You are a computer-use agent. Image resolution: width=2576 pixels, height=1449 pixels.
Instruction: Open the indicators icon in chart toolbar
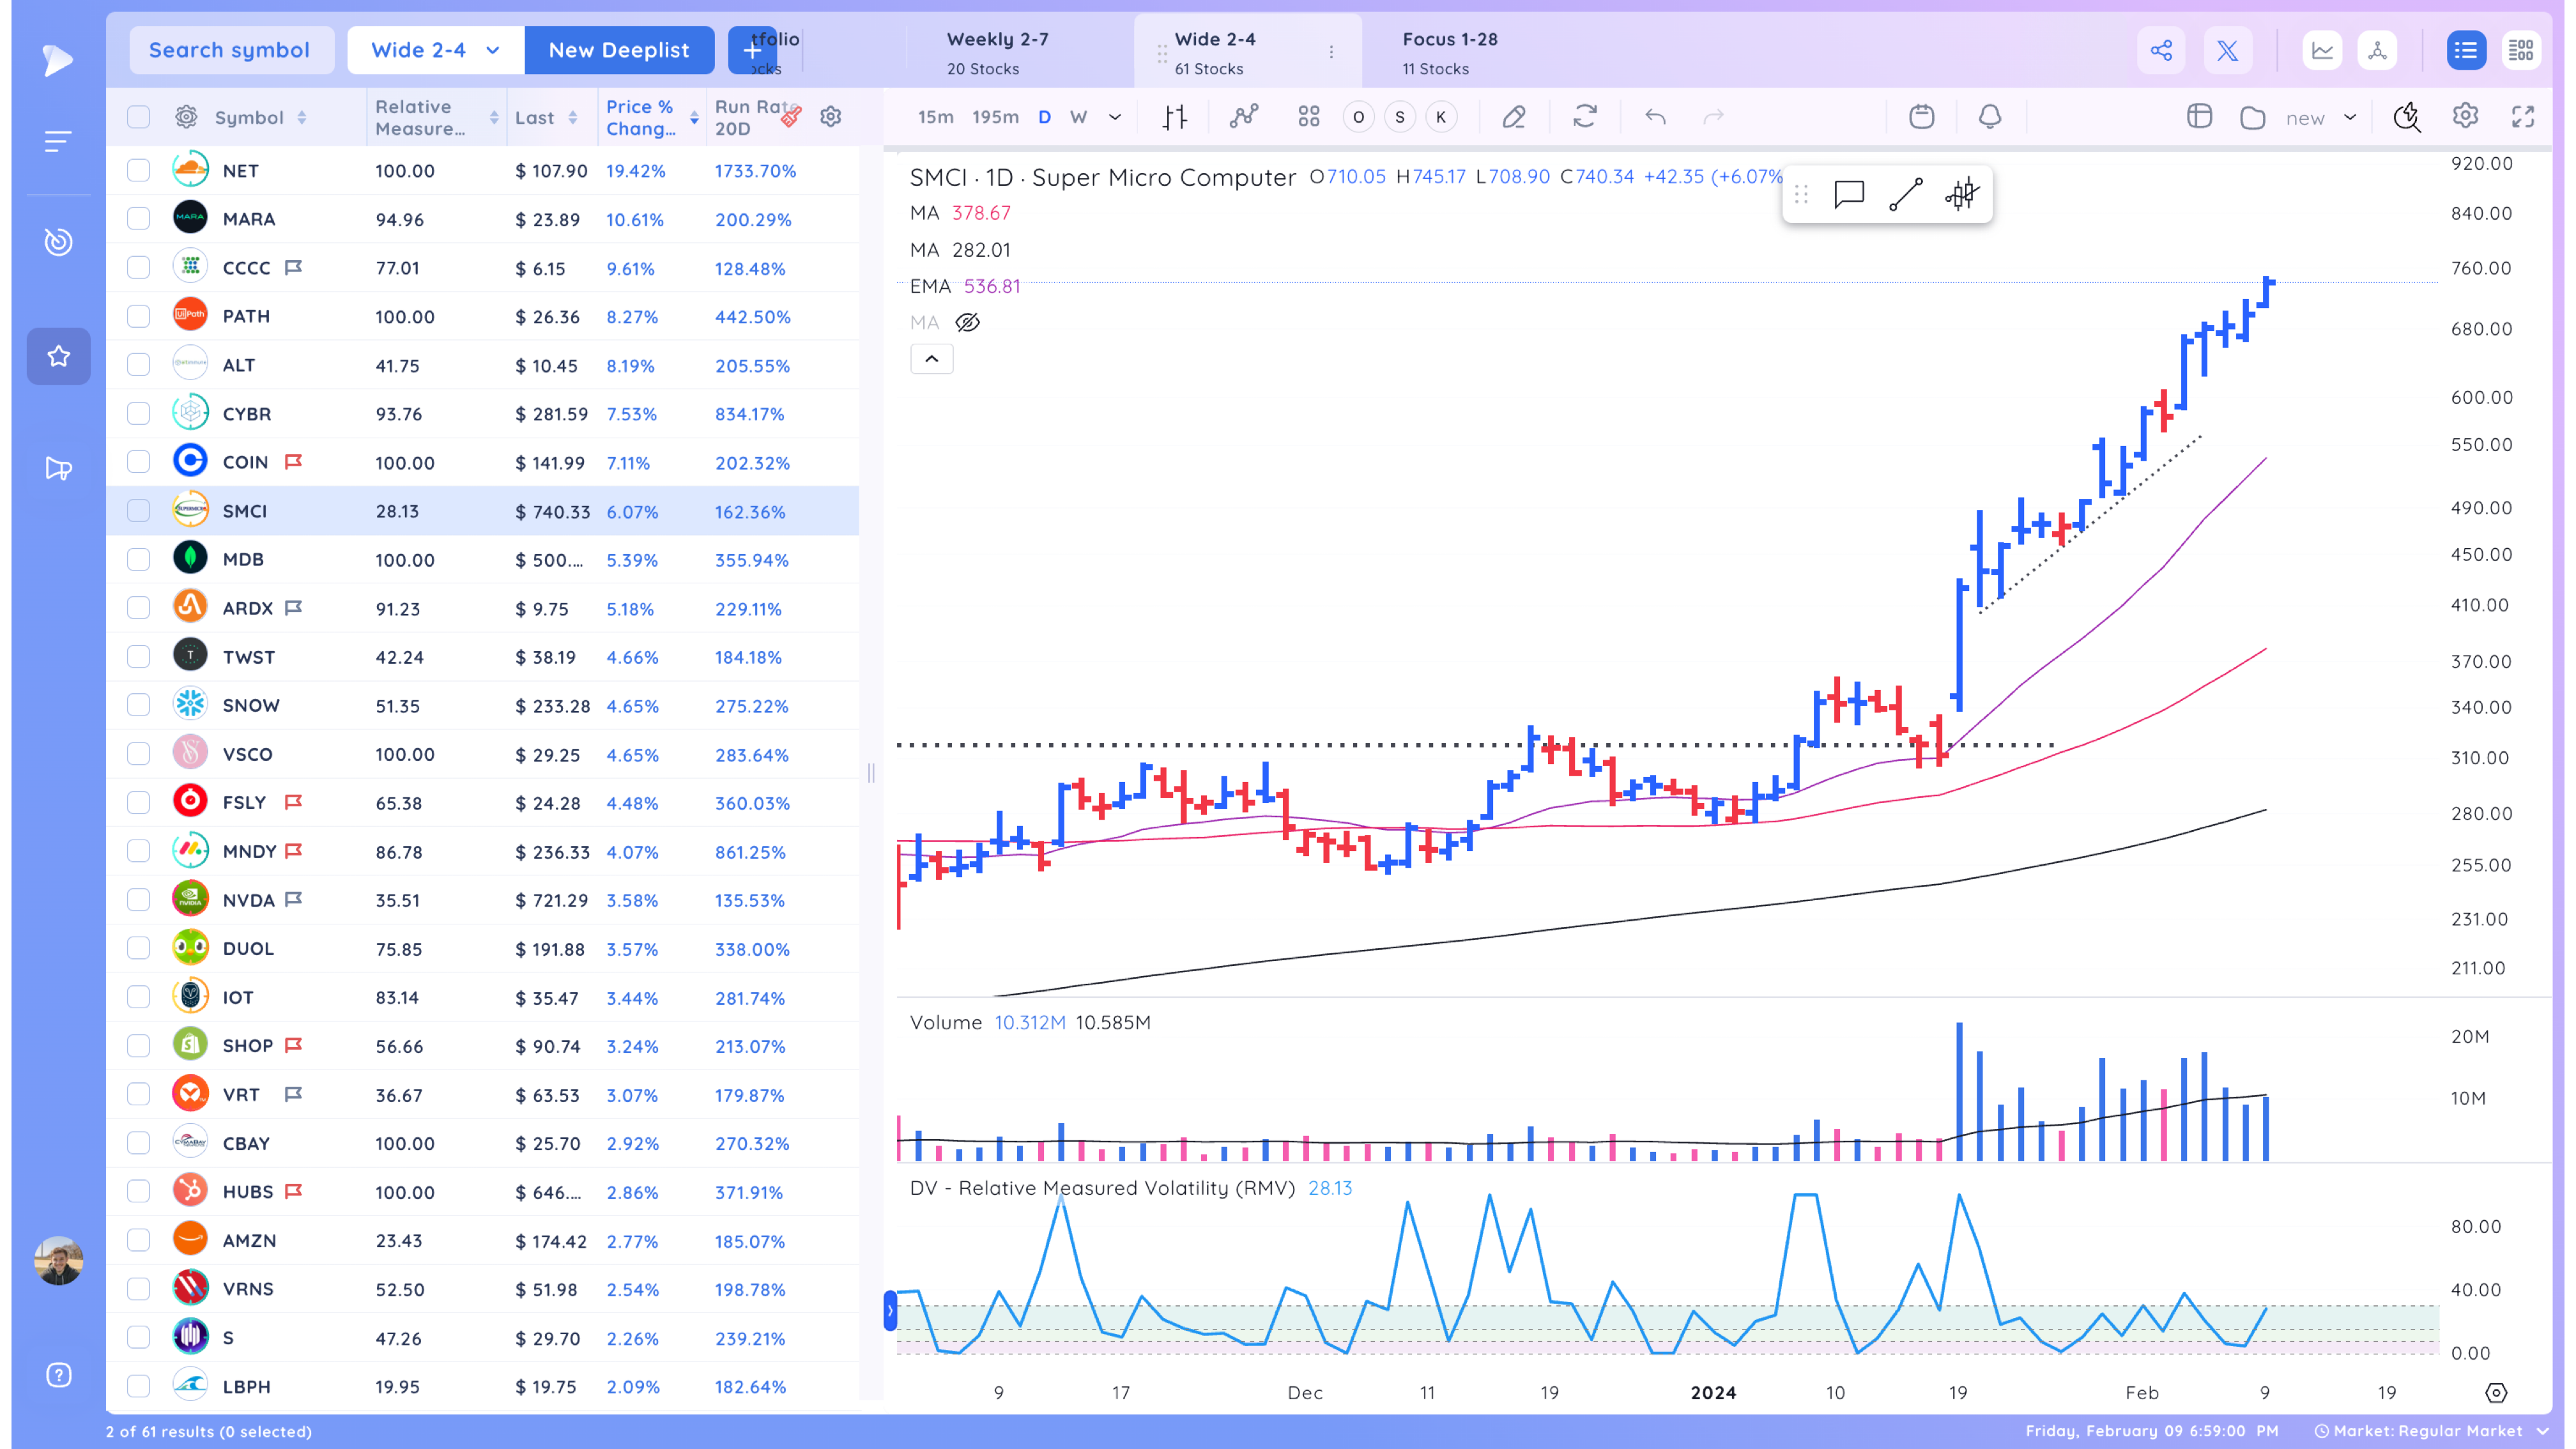1243,117
